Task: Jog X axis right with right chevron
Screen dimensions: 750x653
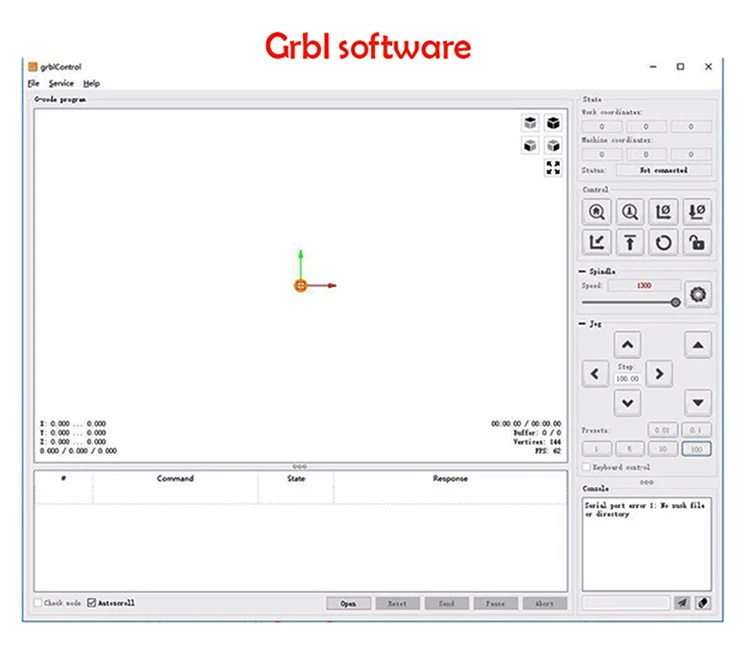Action: tap(659, 374)
